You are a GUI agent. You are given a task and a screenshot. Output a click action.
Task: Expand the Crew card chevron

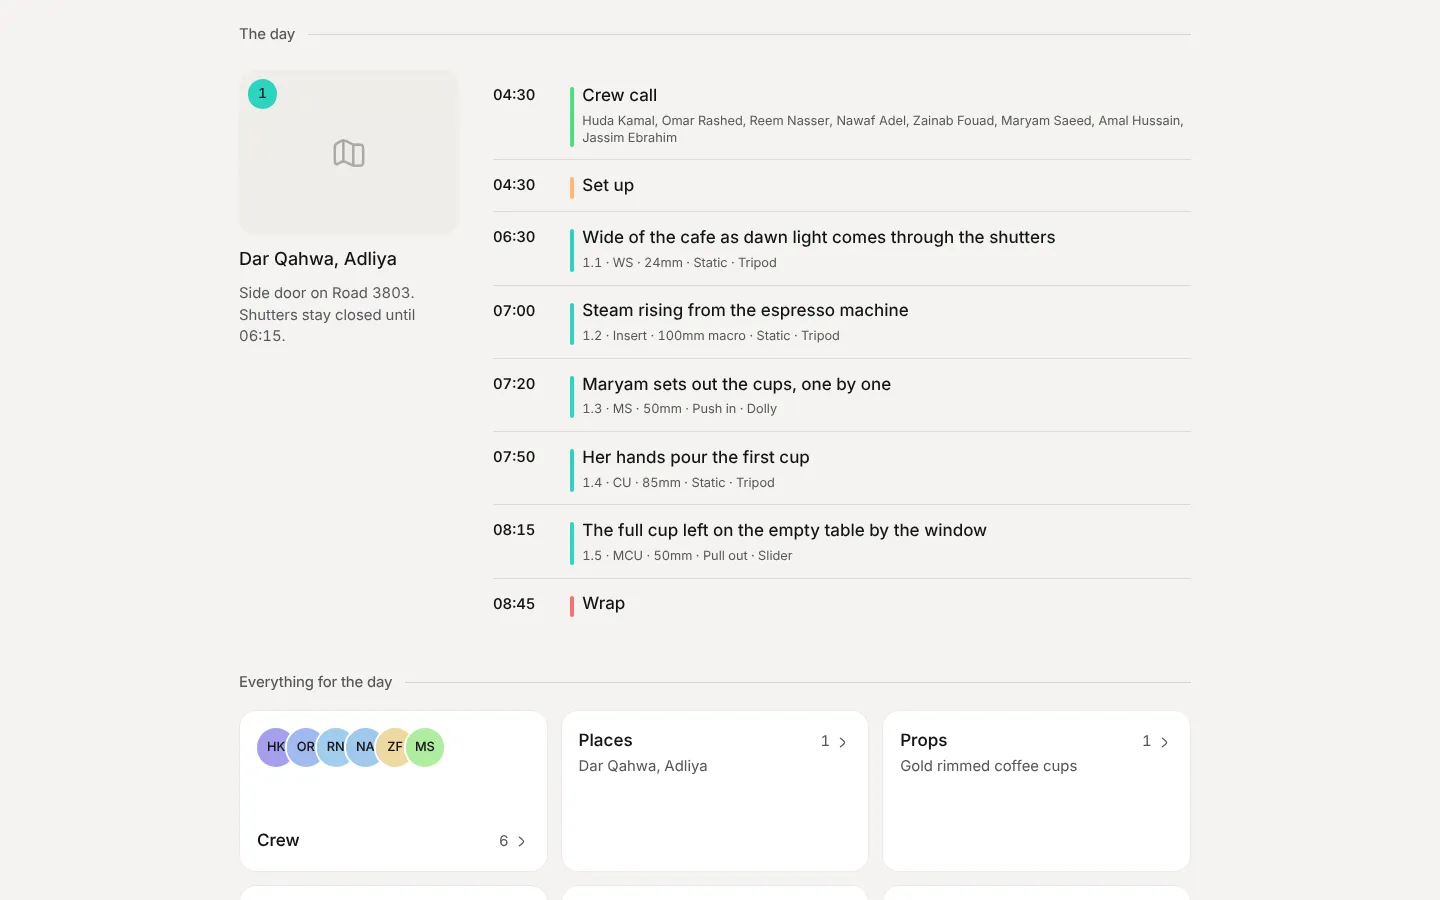521,841
